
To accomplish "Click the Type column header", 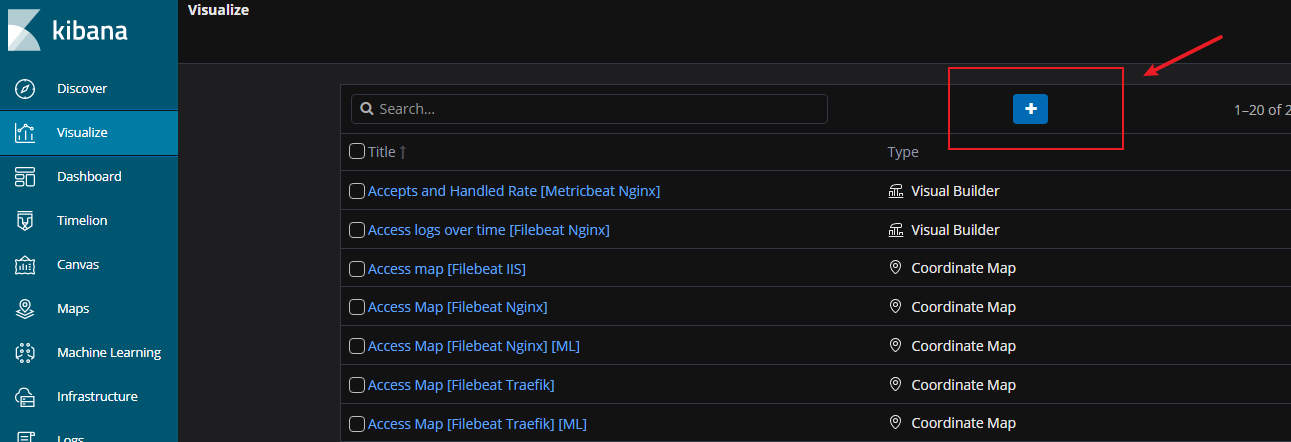I will [x=903, y=152].
